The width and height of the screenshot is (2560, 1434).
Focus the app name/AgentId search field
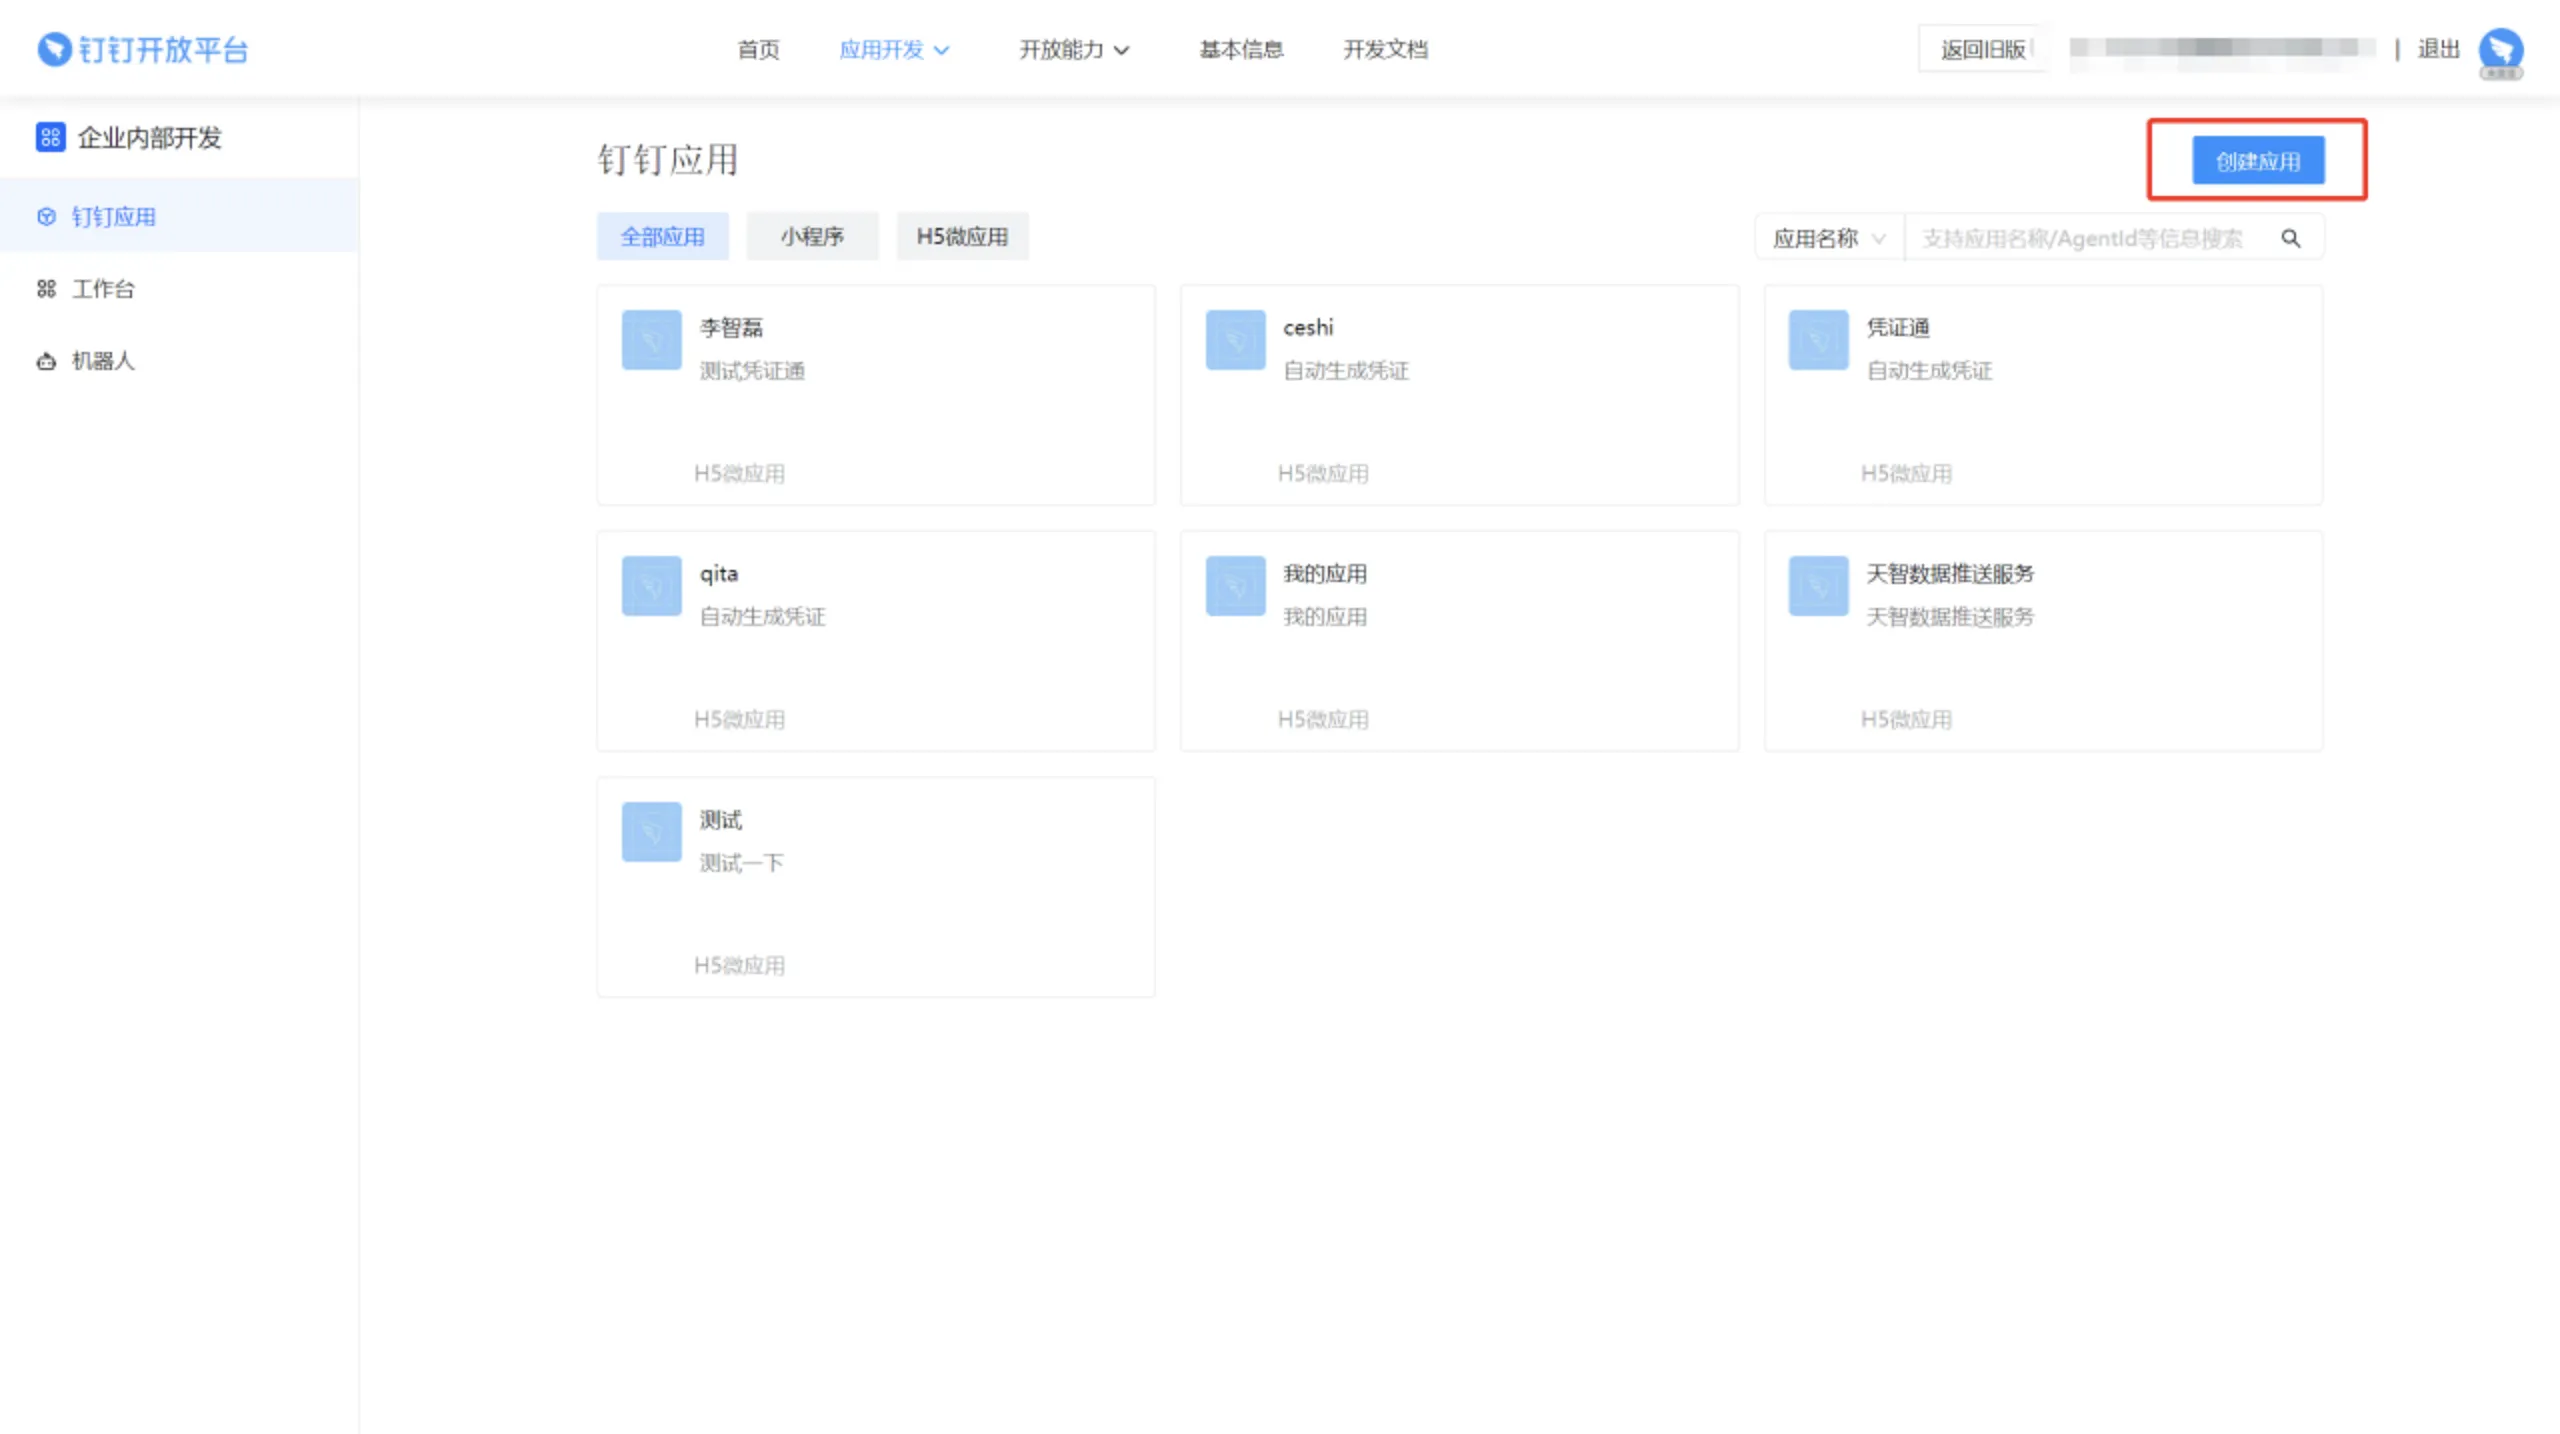[2090, 238]
